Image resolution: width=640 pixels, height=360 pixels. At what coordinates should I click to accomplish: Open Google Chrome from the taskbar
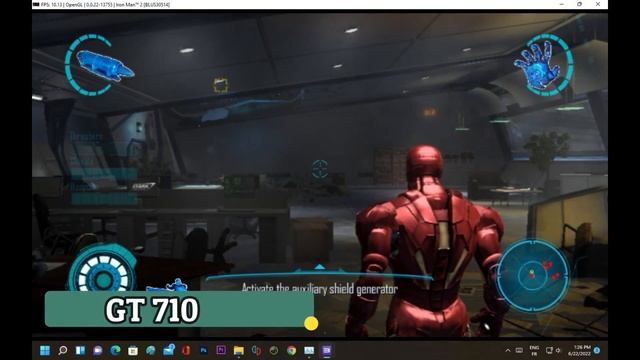click(x=291, y=350)
